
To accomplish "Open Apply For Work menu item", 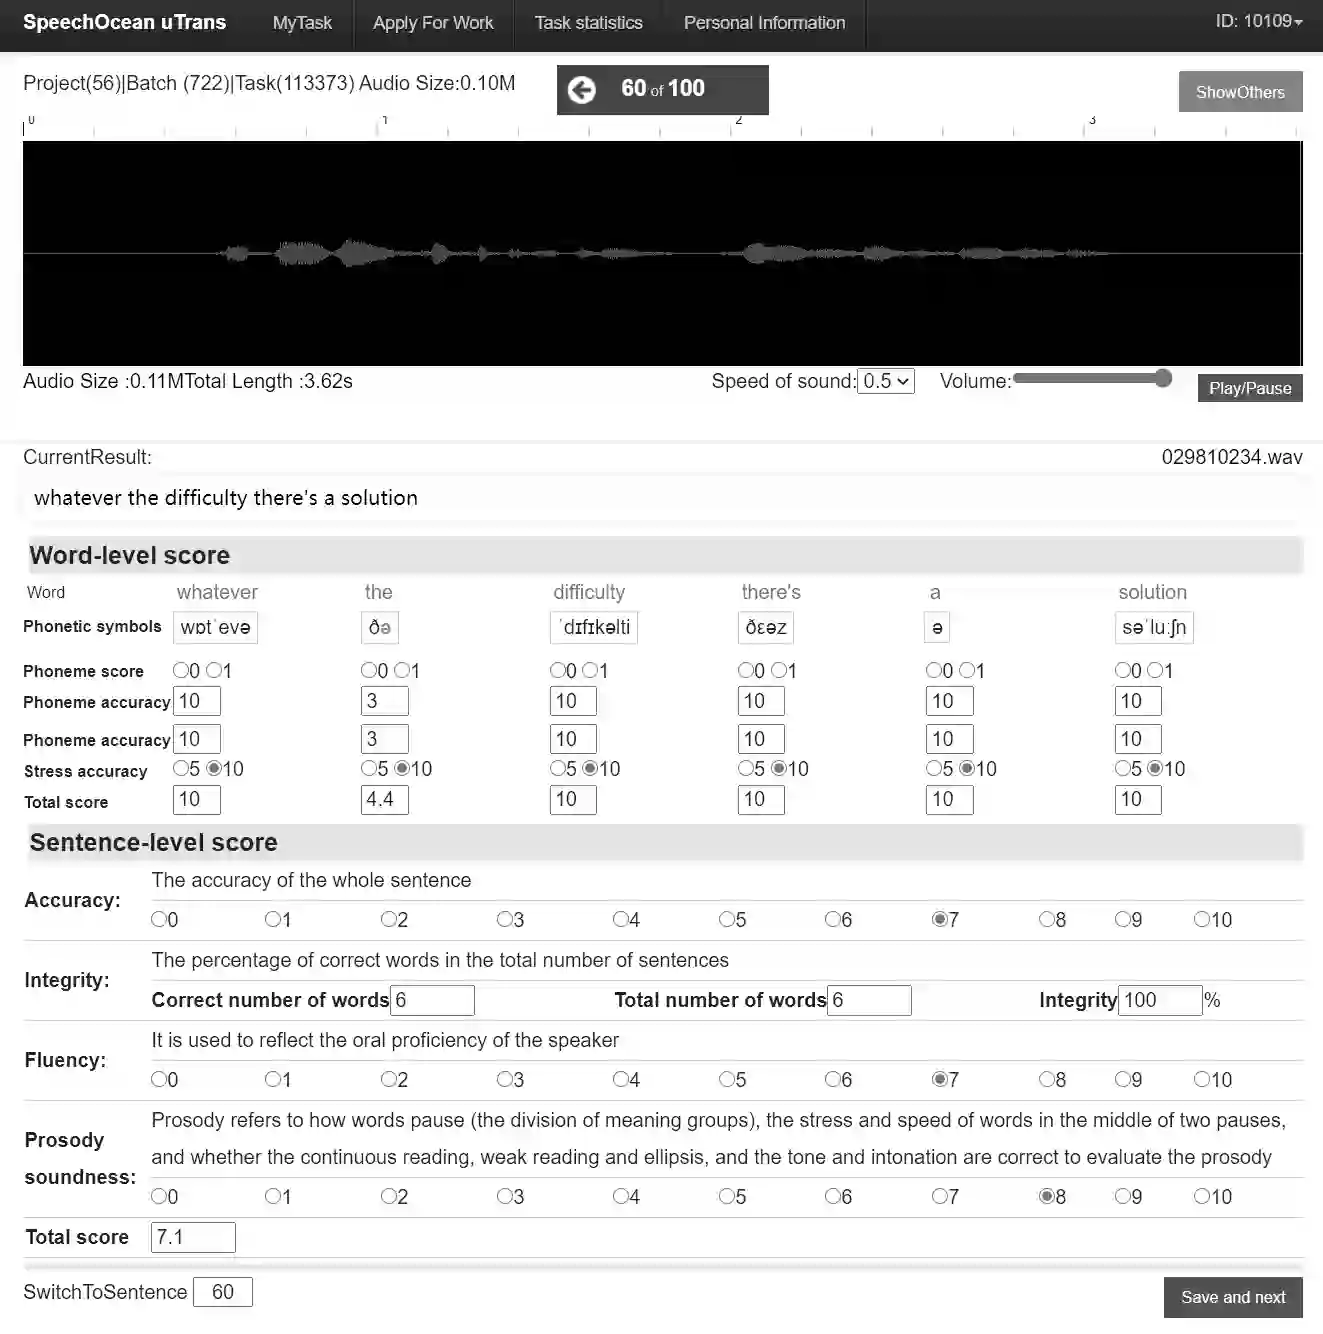I will click(x=433, y=23).
